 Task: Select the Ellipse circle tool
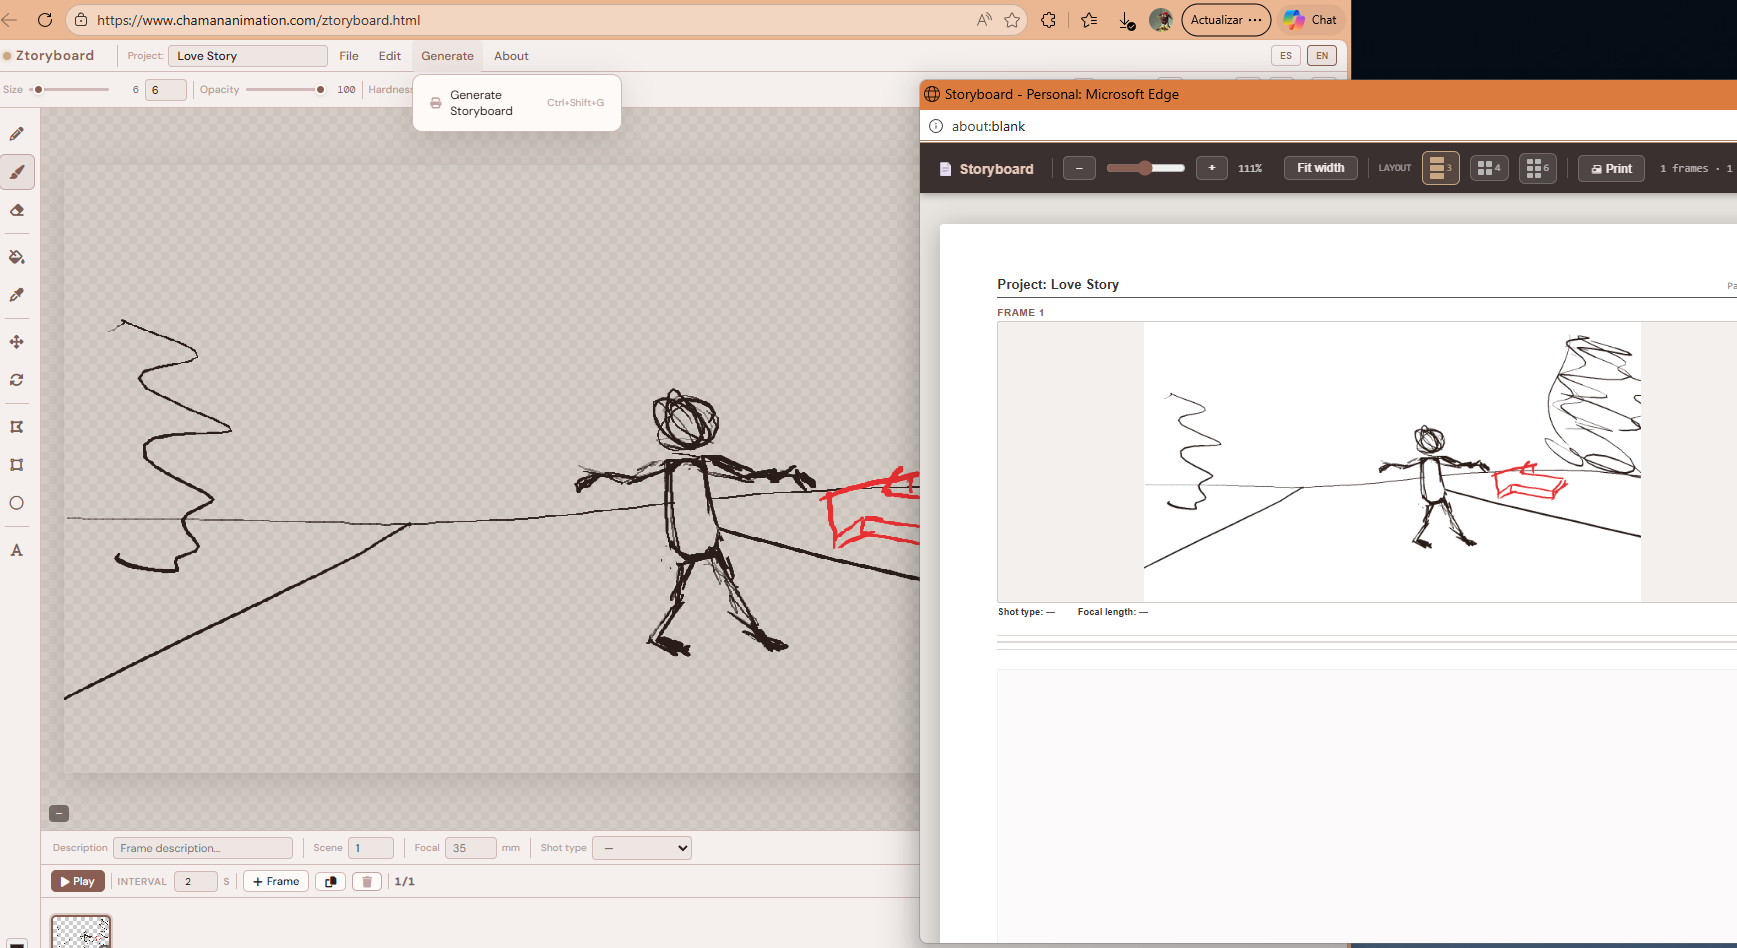click(17, 503)
